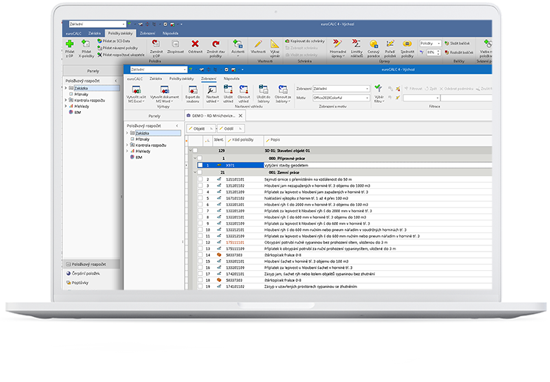Click Pořadí položek icon

[x=390, y=43]
